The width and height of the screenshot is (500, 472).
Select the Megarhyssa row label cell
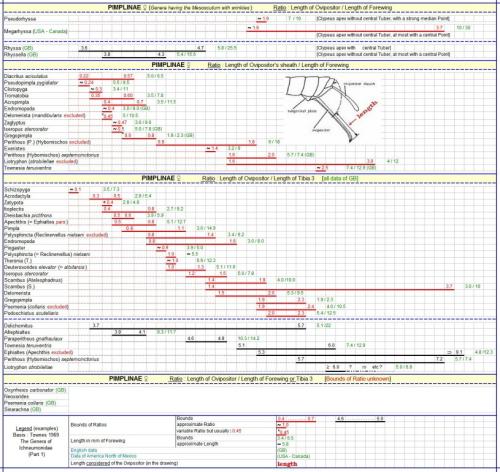pos(36,31)
